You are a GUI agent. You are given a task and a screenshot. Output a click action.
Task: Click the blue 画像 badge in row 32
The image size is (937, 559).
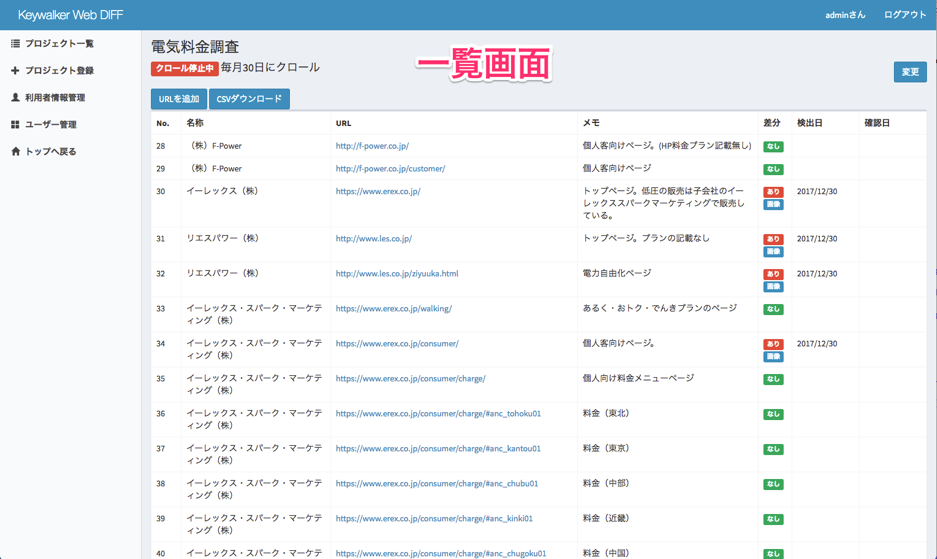pos(773,286)
